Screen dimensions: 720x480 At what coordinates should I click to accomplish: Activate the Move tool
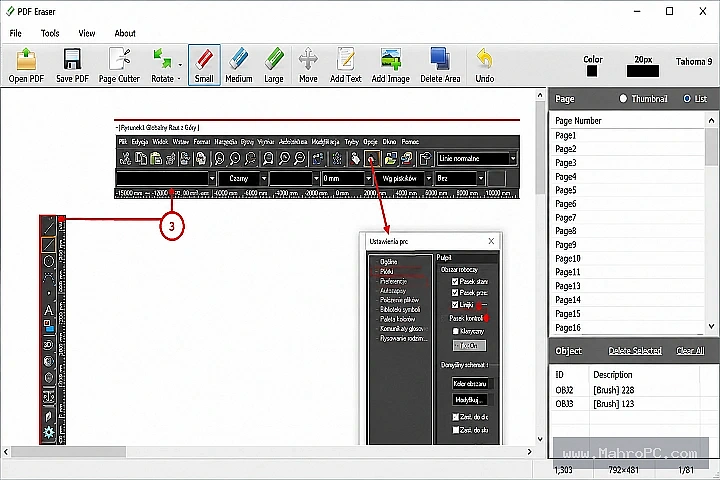tap(308, 65)
